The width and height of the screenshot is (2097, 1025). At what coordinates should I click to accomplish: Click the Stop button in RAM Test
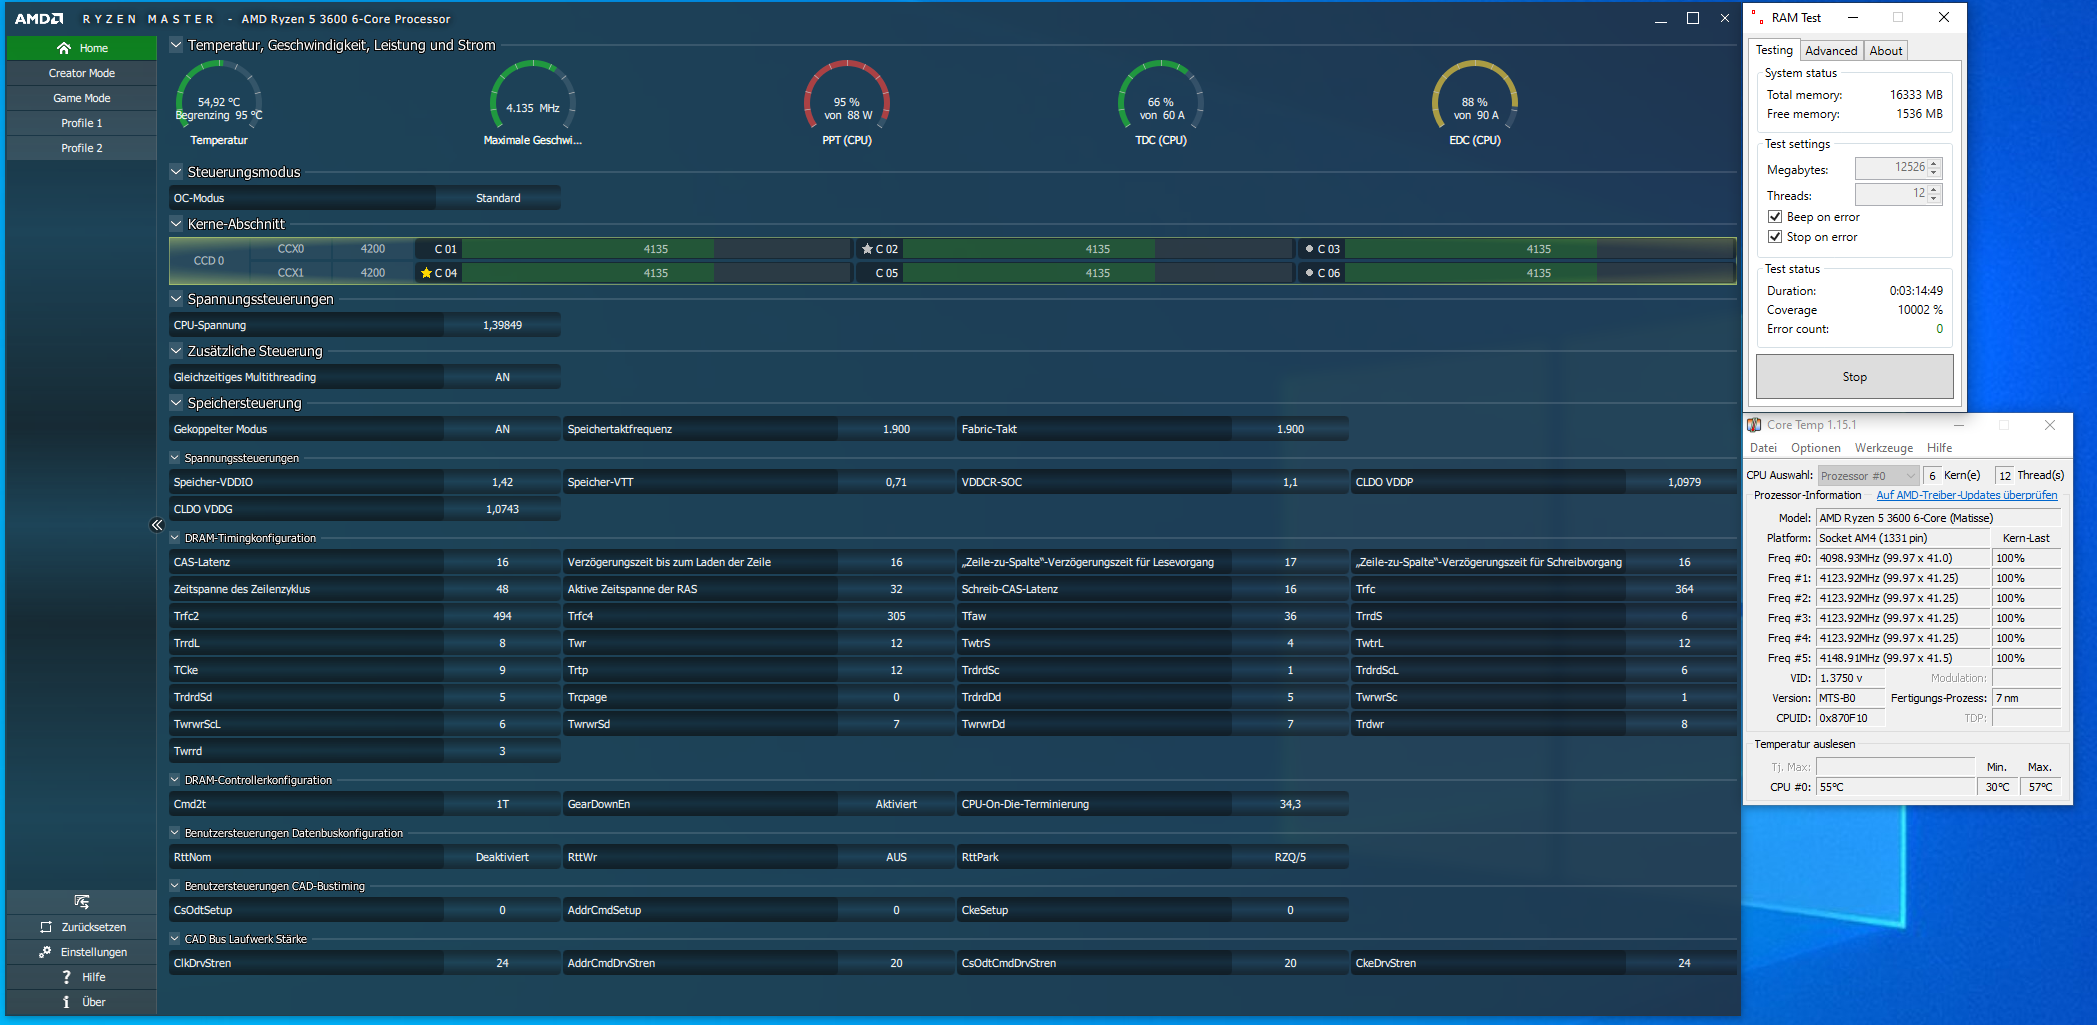[1854, 377]
